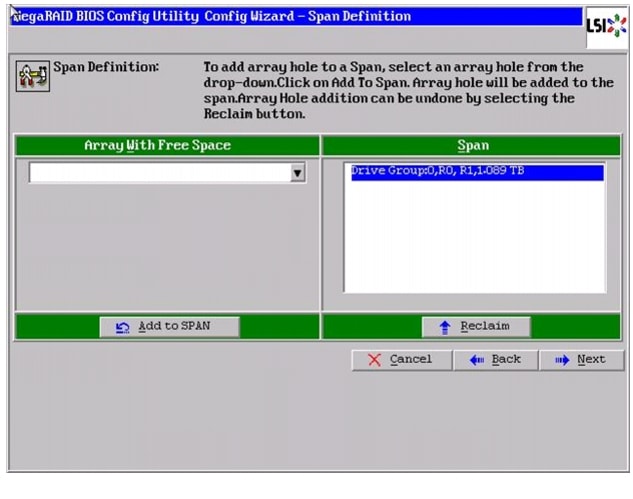Click the Add to SPAN button
633x499 pixels.
pos(169,327)
